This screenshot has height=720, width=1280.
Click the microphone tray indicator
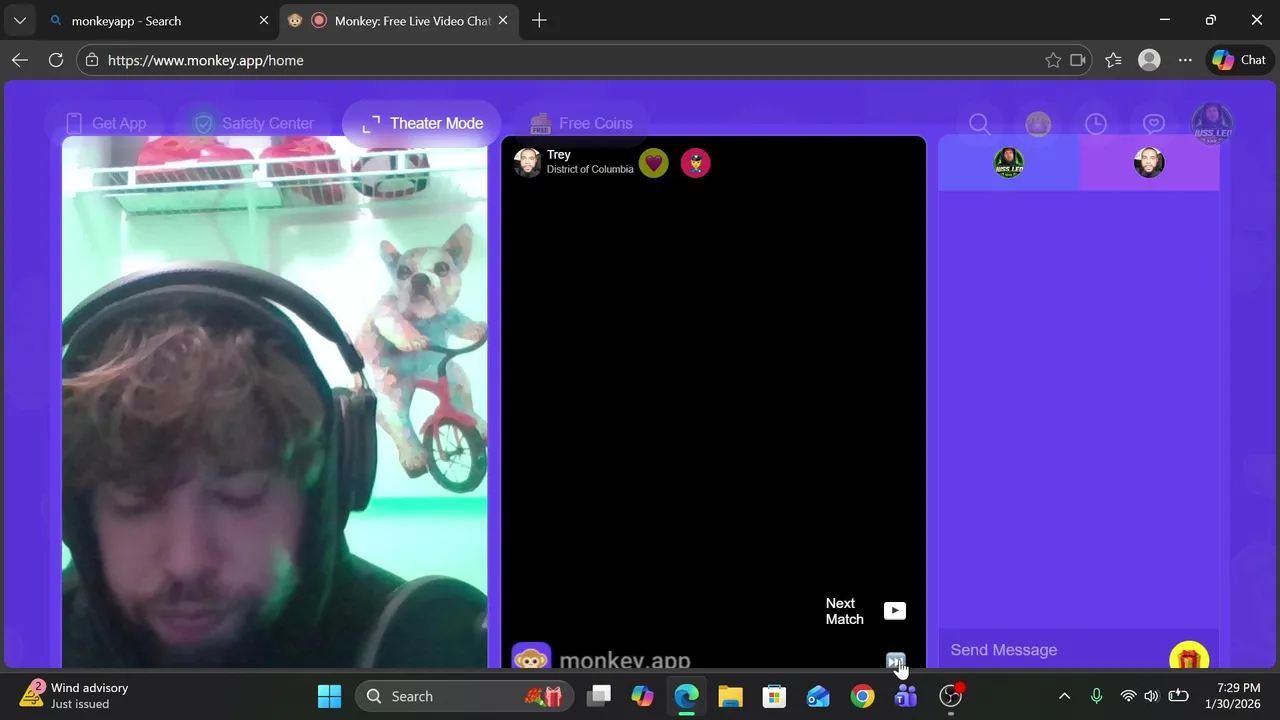pyautogui.click(x=1096, y=696)
